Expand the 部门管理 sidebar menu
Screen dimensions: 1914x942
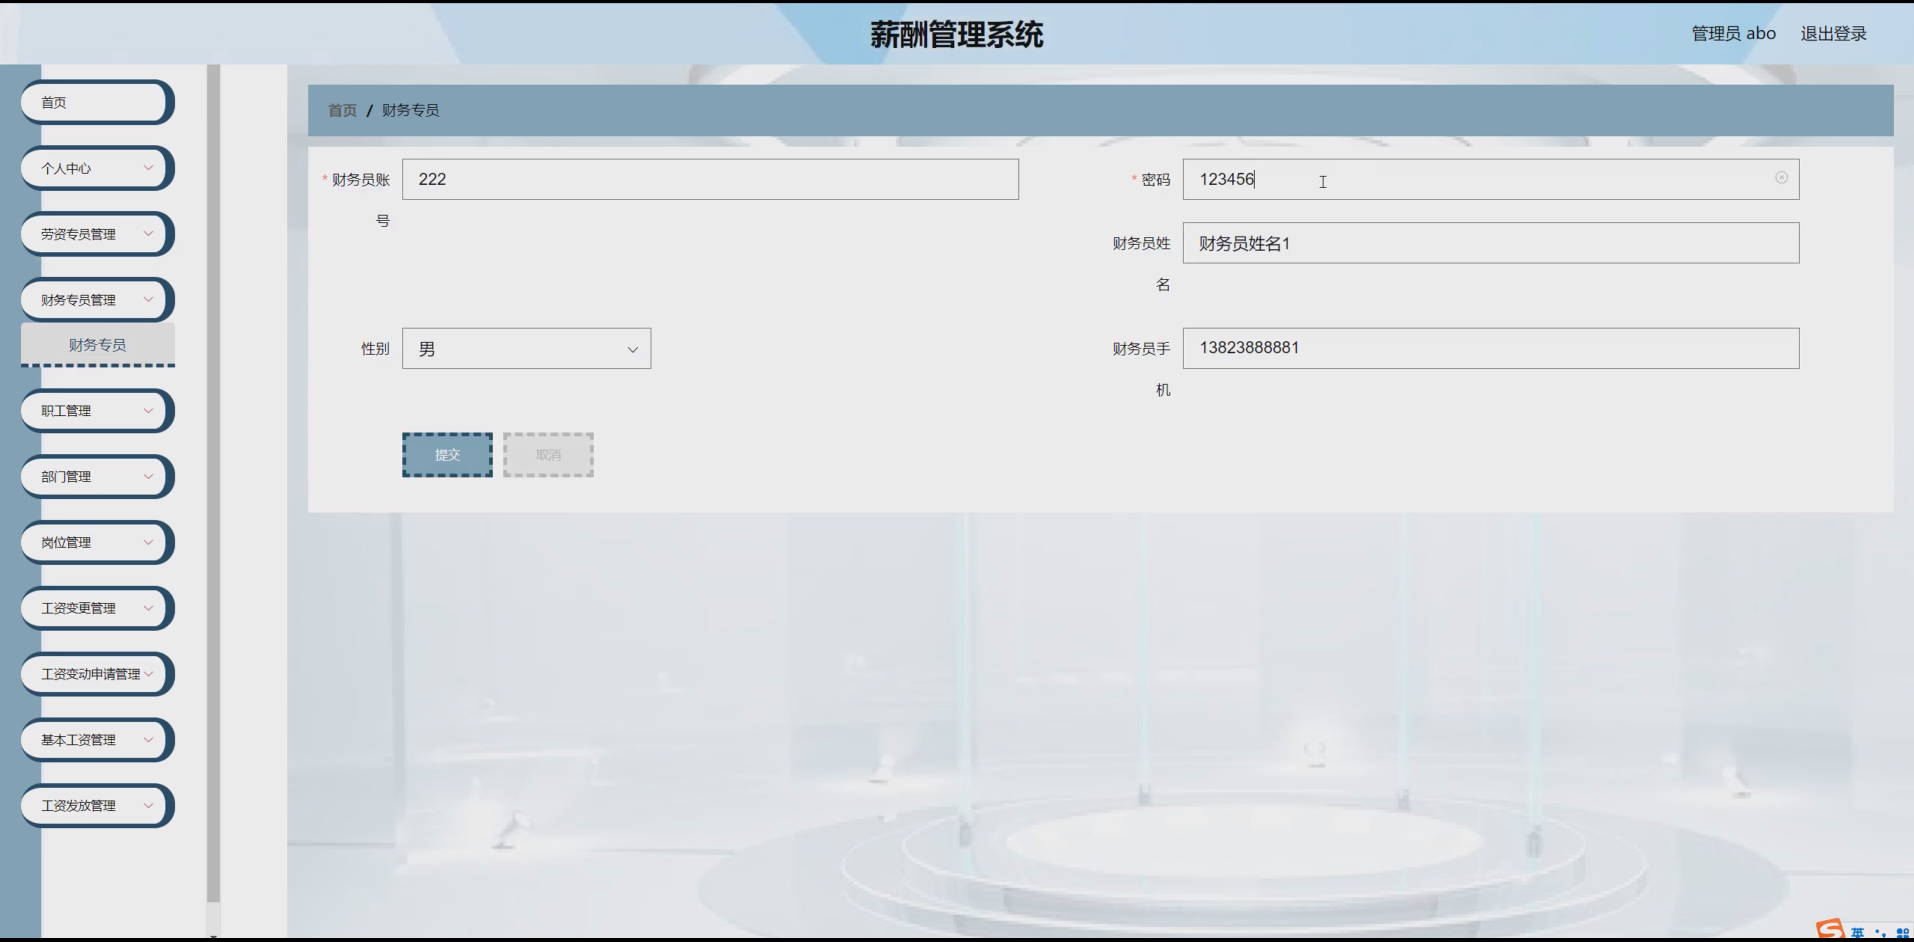(97, 477)
